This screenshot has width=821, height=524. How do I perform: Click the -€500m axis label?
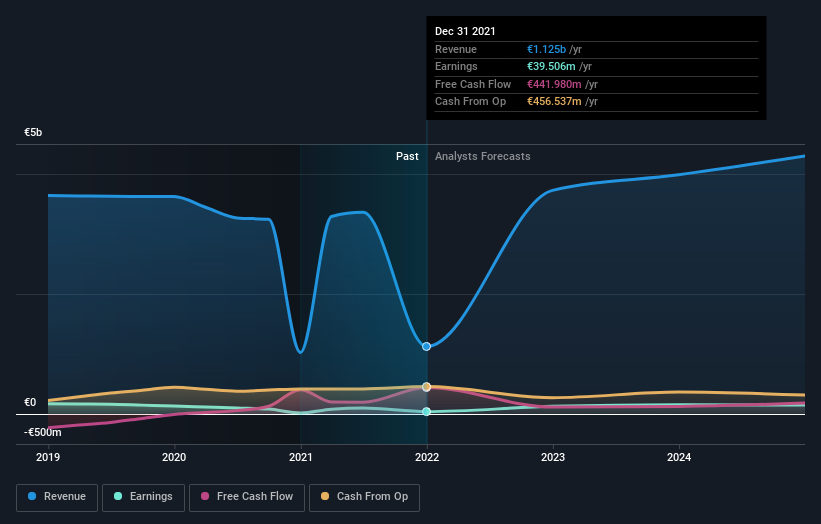(x=43, y=432)
